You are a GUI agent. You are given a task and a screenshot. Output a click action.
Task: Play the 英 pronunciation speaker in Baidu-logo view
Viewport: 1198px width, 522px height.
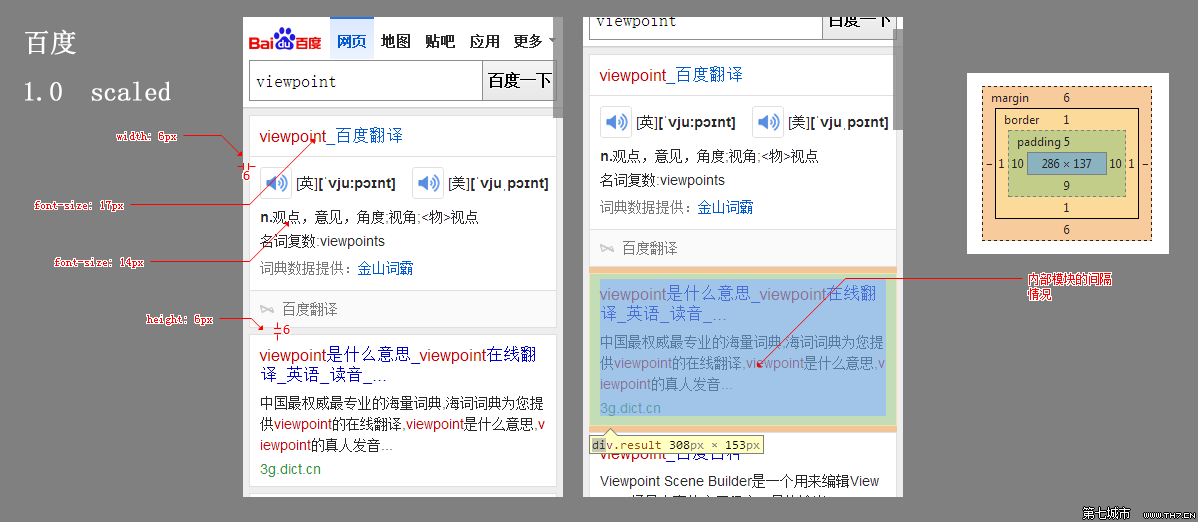pos(276,183)
